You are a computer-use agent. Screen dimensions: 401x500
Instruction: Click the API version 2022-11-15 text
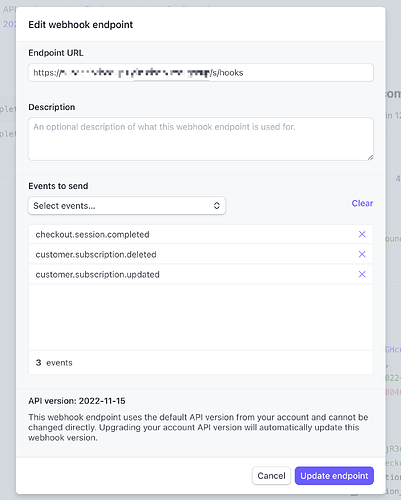coord(77,401)
